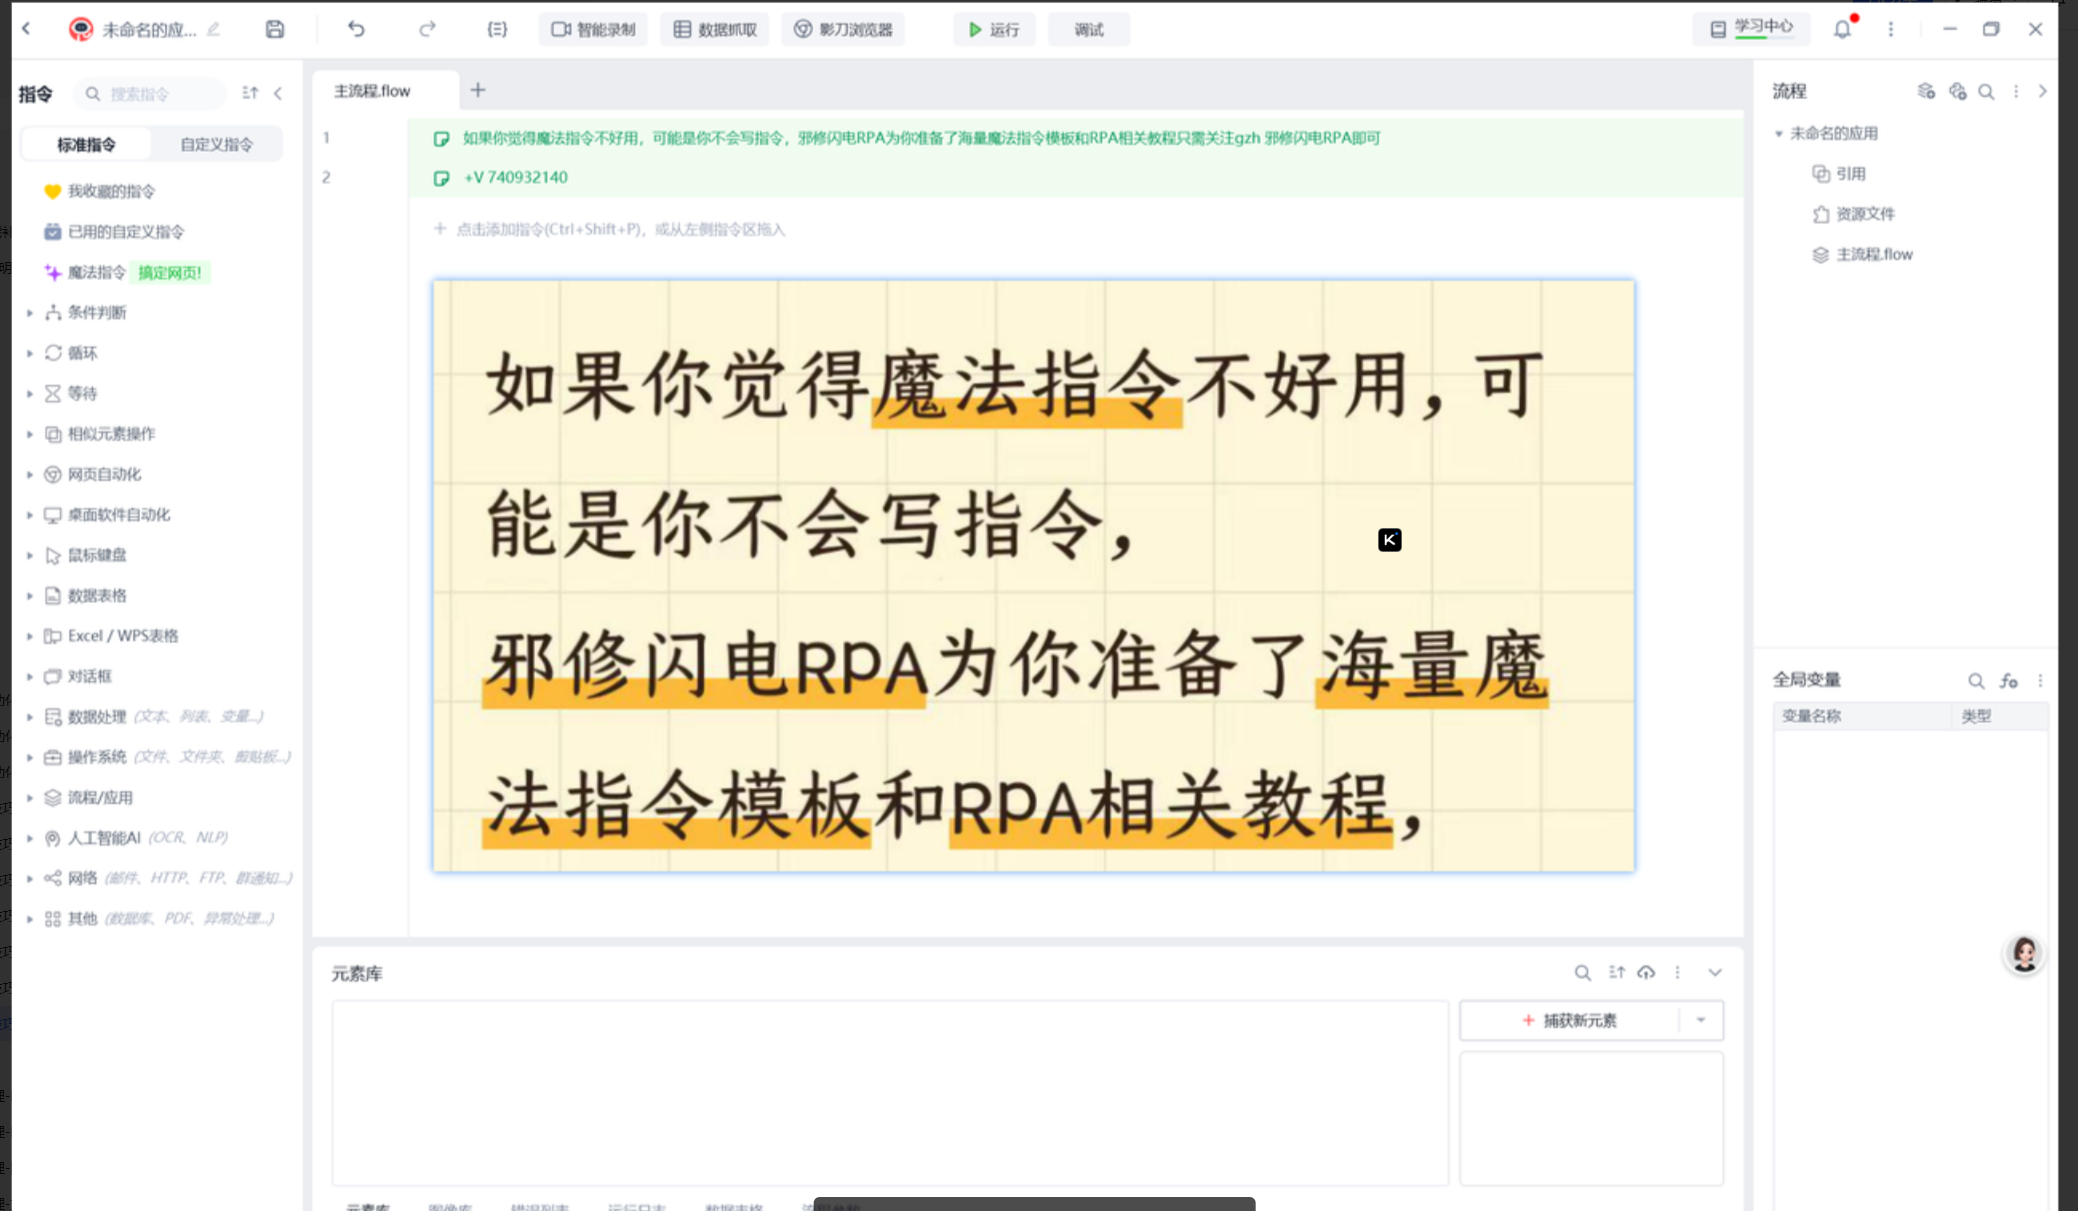Launch the 影刀浏览器 browser
2078x1211 pixels.
coord(842,29)
